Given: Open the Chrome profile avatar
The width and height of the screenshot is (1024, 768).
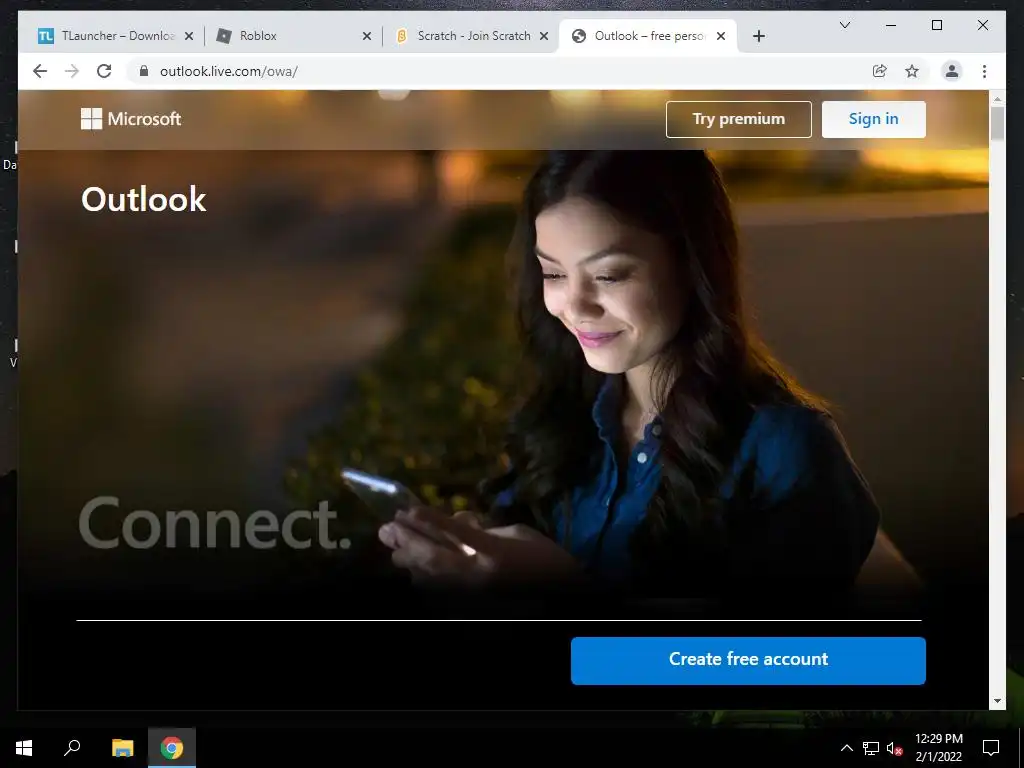Looking at the screenshot, I should click(x=952, y=71).
